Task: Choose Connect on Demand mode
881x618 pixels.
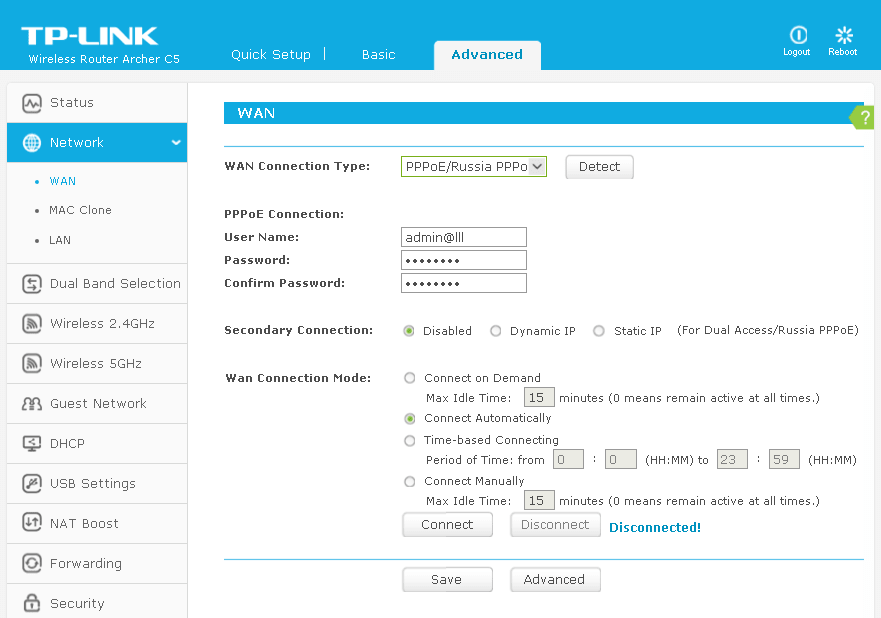Action: point(410,378)
